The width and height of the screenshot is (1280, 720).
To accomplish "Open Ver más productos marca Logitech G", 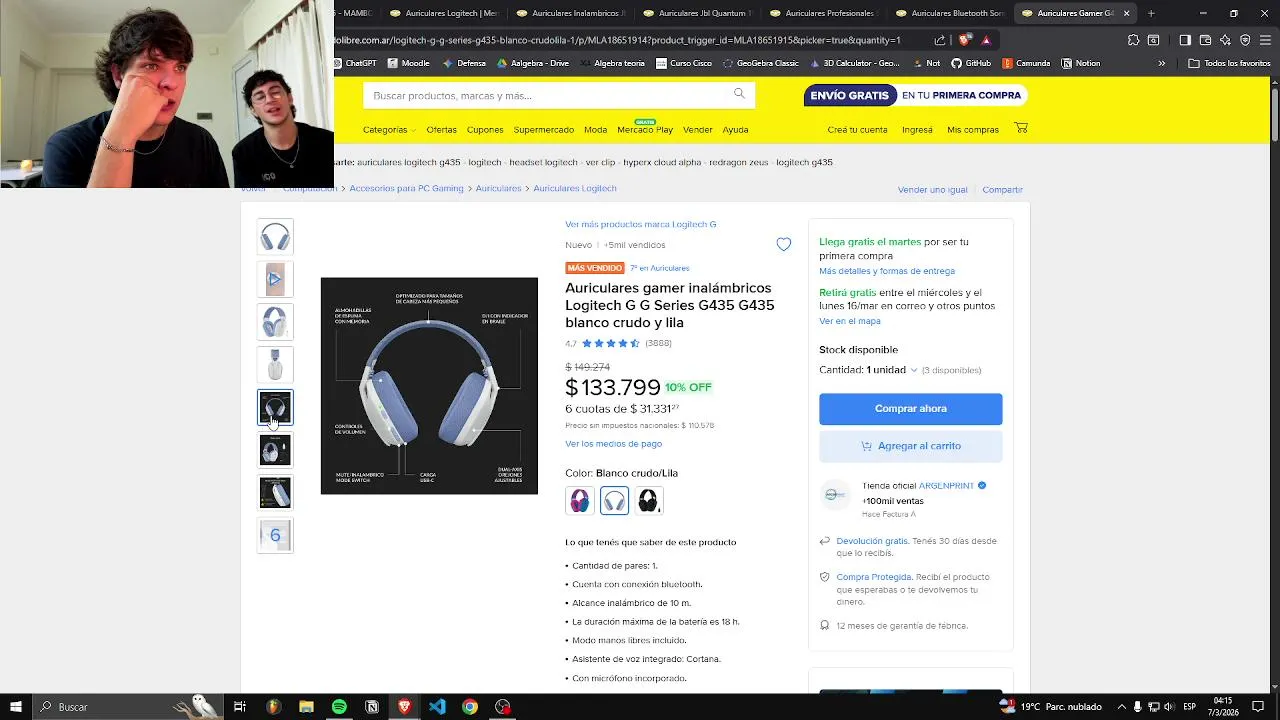I will 640,224.
